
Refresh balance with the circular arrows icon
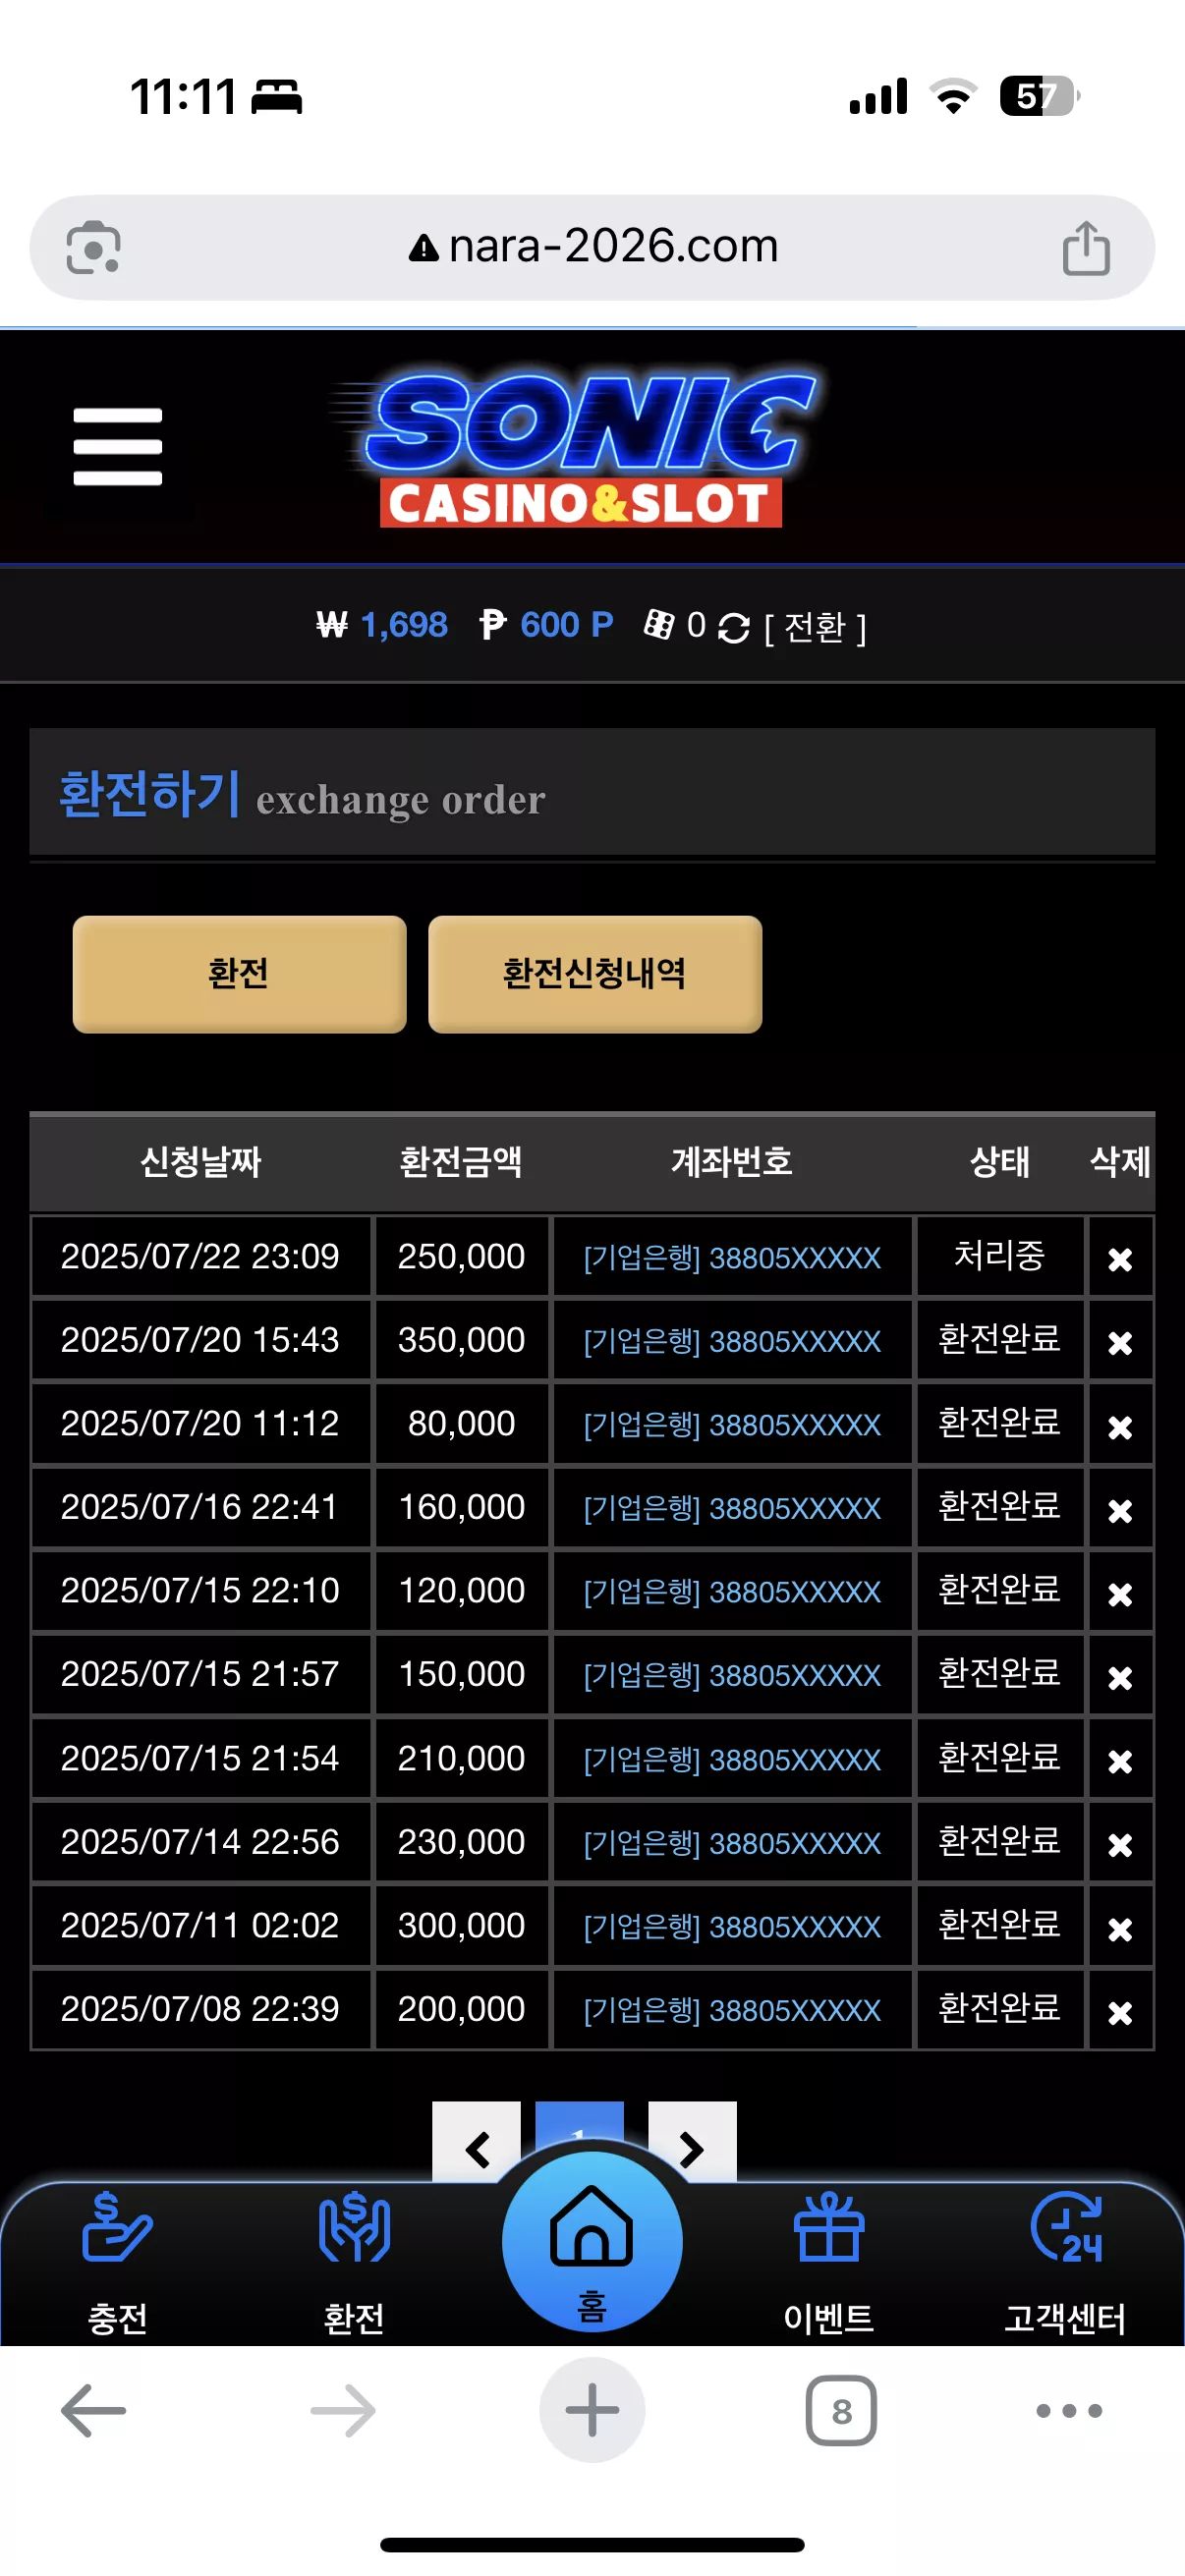[733, 627]
